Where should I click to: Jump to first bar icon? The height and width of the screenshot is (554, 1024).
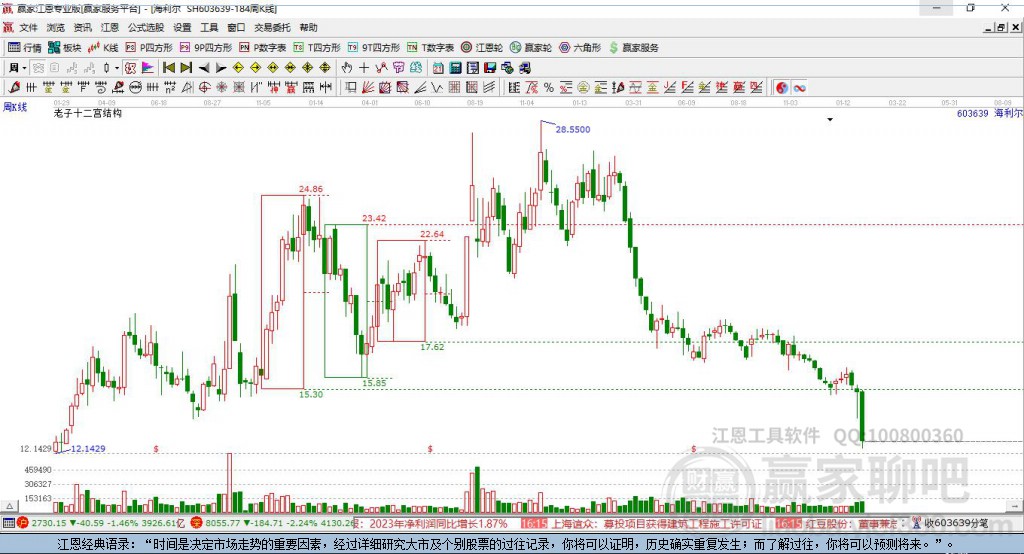[168, 67]
